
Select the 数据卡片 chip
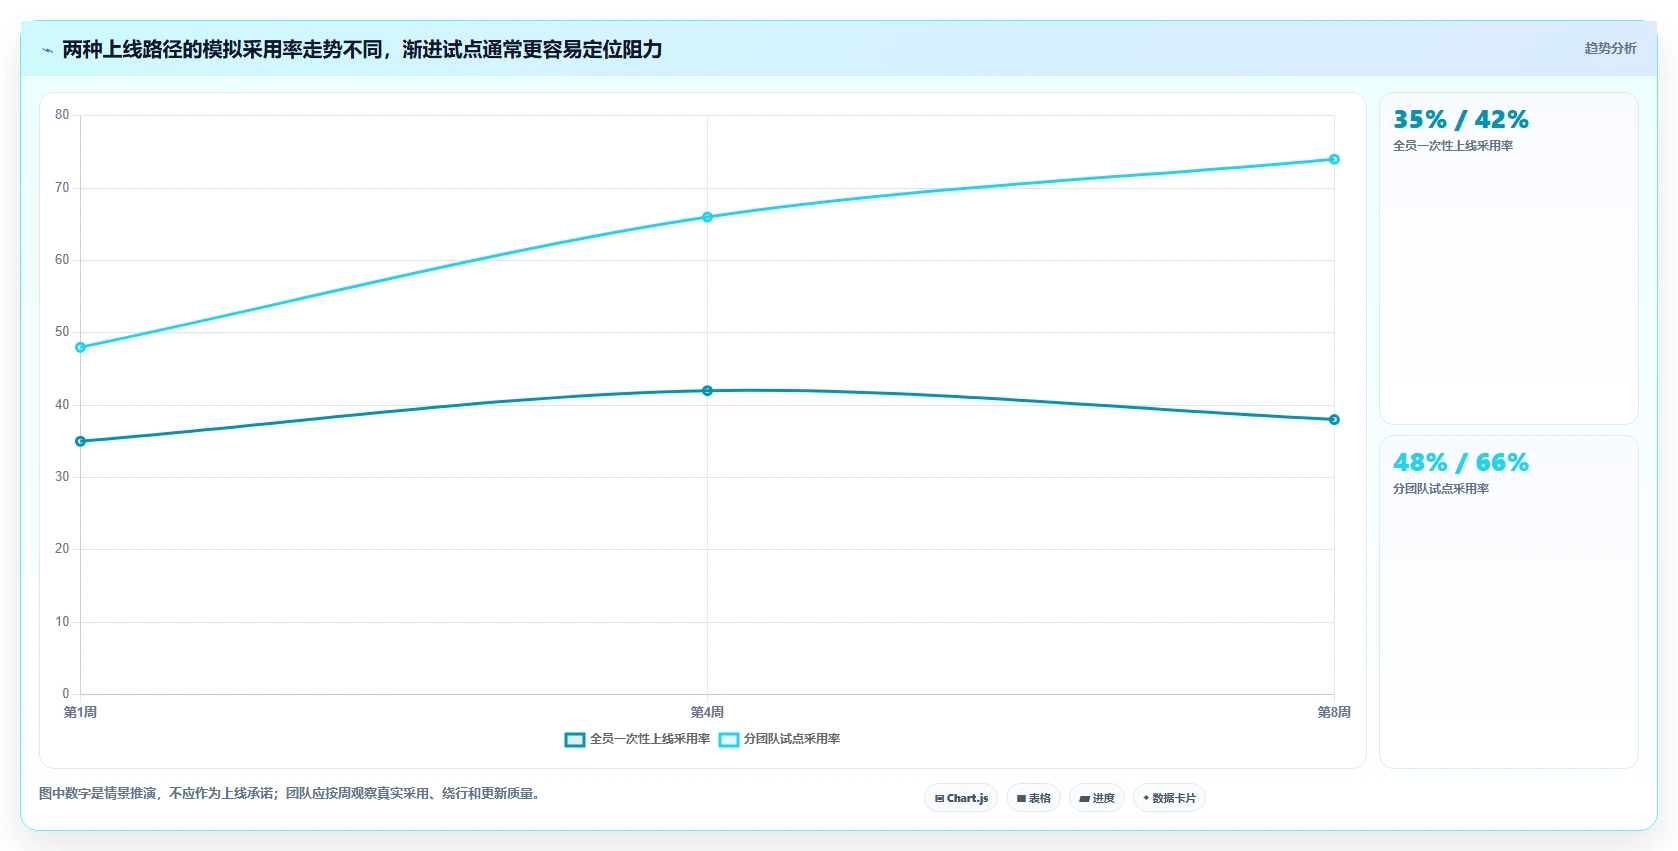click(1169, 798)
